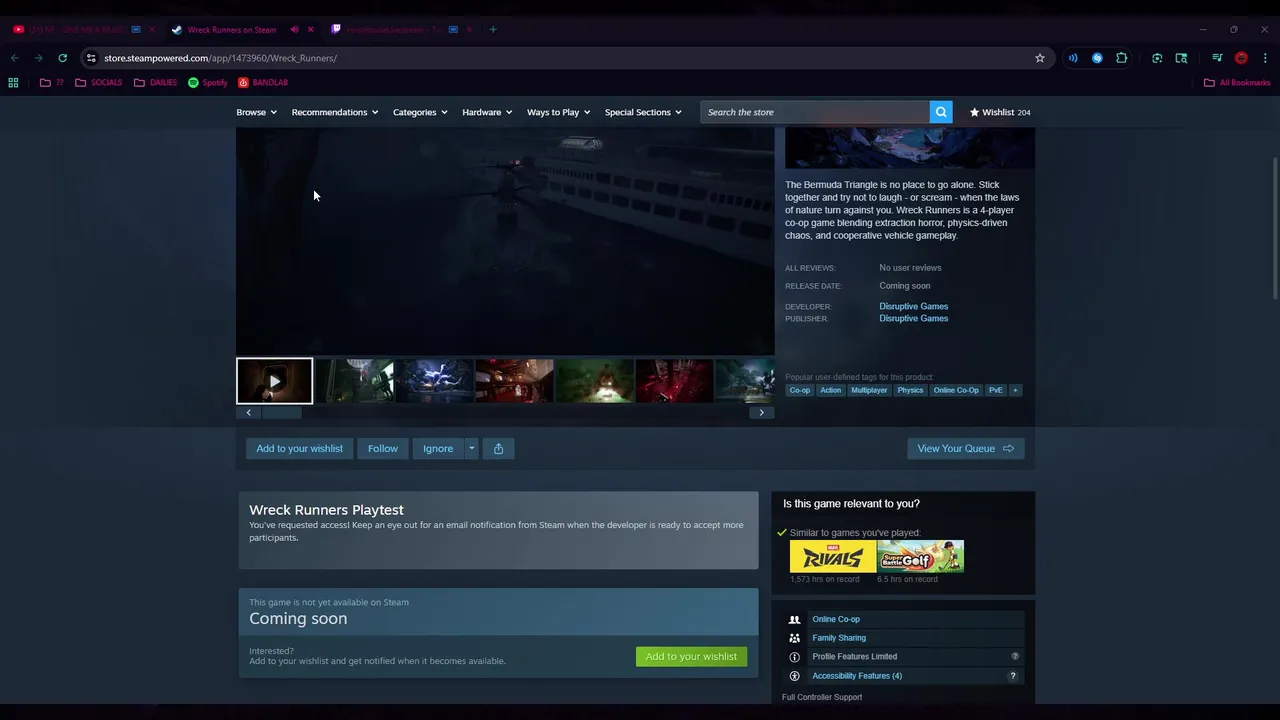Screen dimensions: 1280x720
Task: Open Disruptive Games publisher link
Action: (913, 318)
